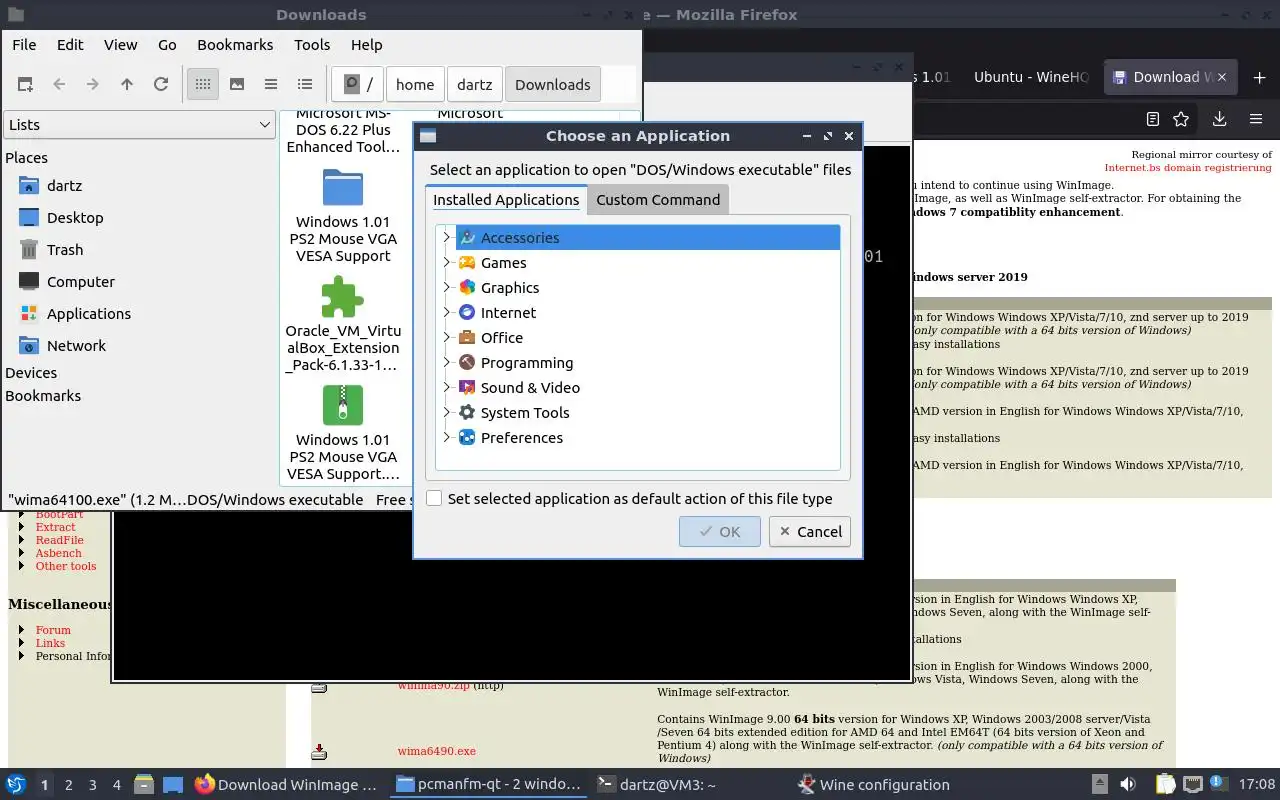Navigate to home path segment

coord(415,85)
